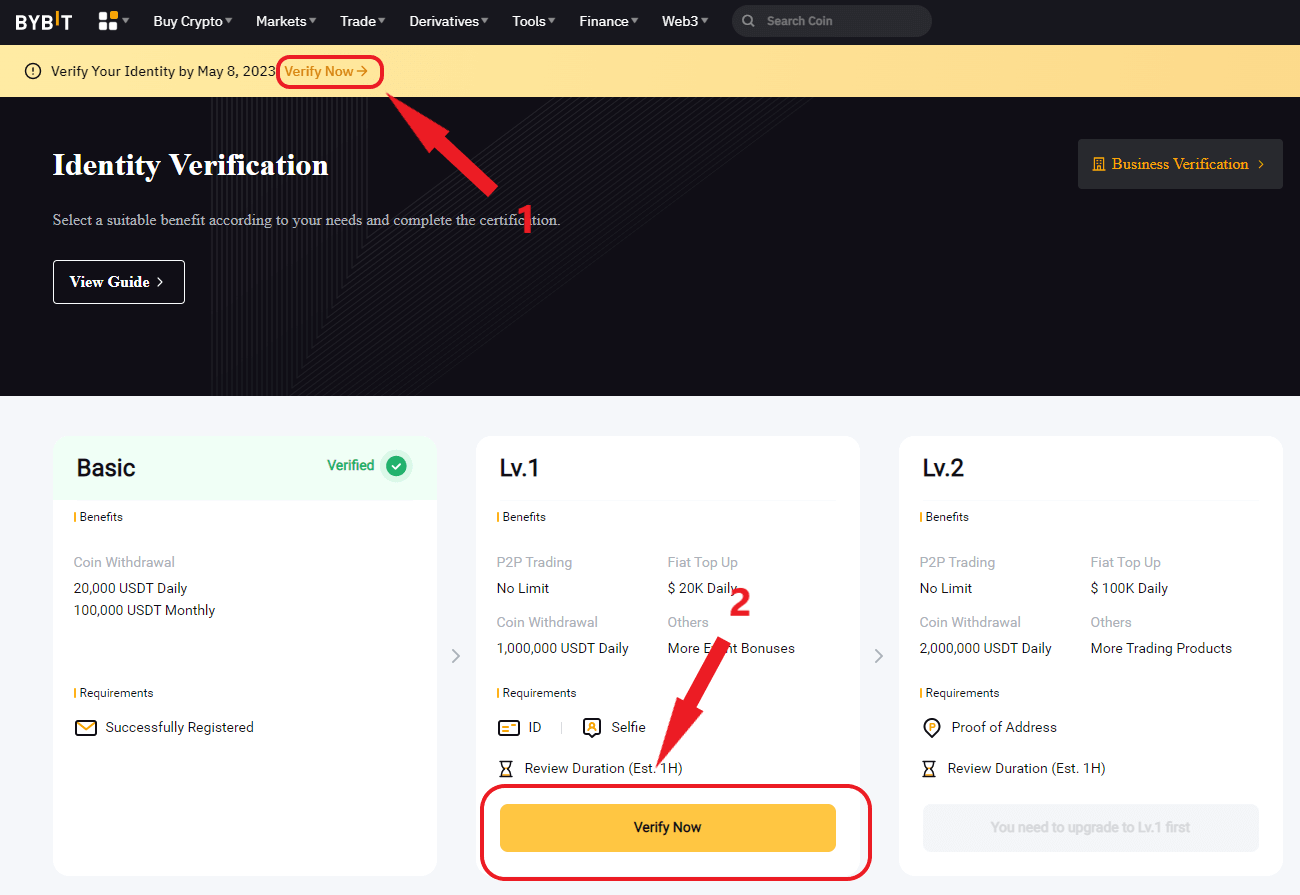Click the Bybit logo
The width and height of the screenshot is (1300, 895).
tap(43, 21)
